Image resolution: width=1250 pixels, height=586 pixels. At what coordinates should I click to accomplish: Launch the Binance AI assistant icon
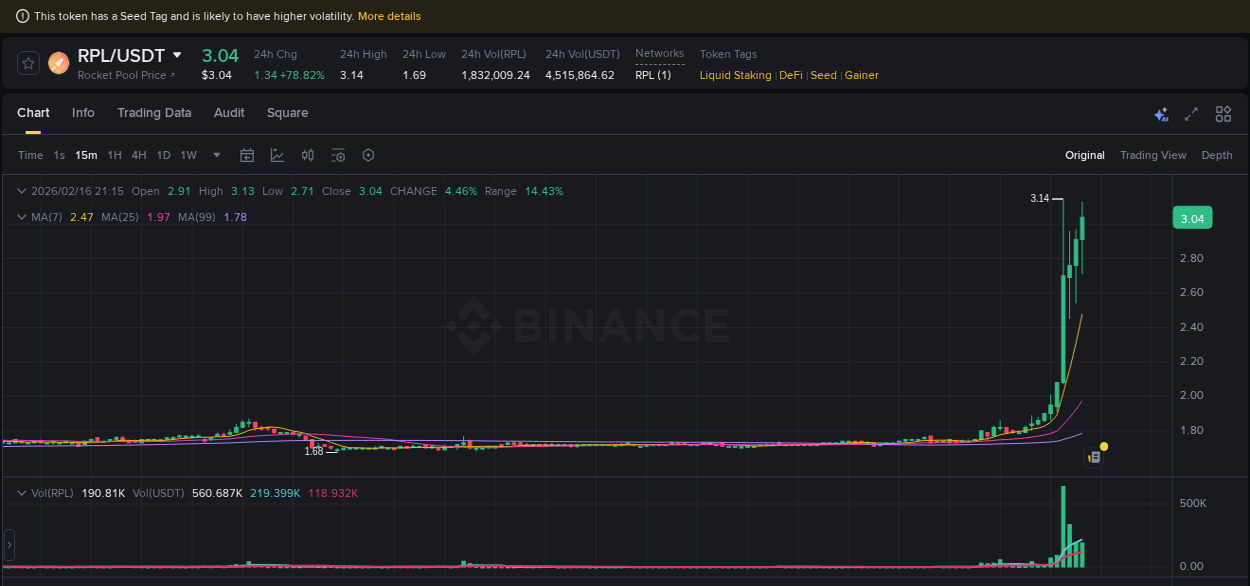point(1161,114)
